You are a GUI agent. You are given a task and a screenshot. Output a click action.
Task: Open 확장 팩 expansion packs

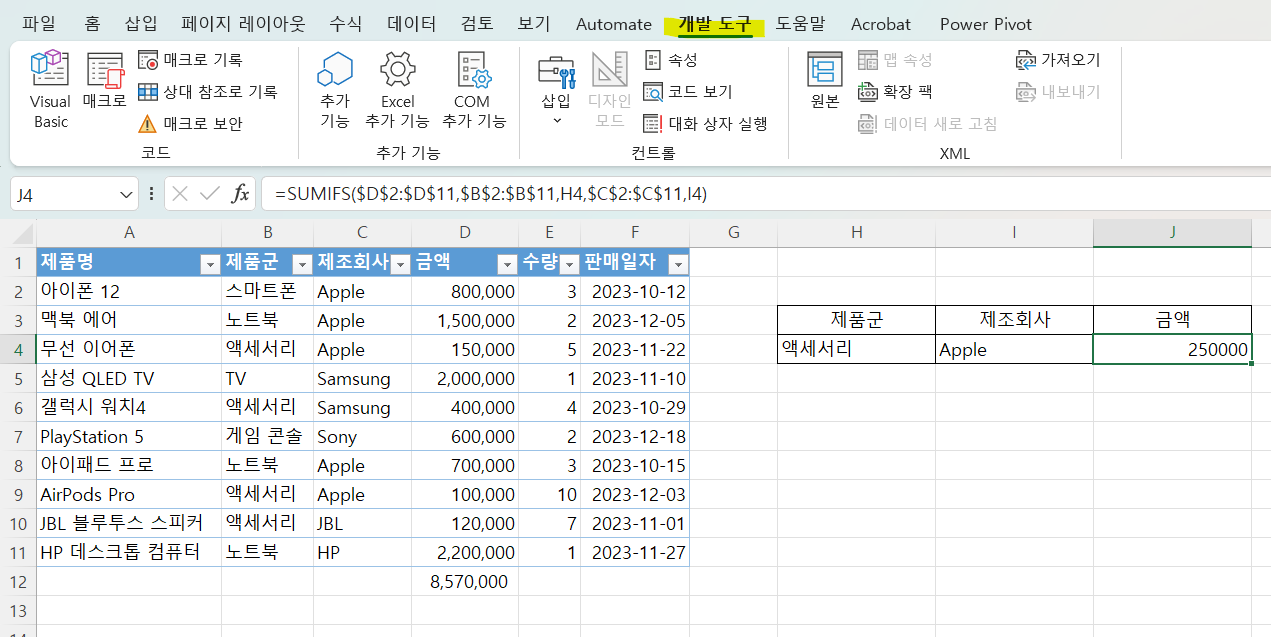(895, 92)
